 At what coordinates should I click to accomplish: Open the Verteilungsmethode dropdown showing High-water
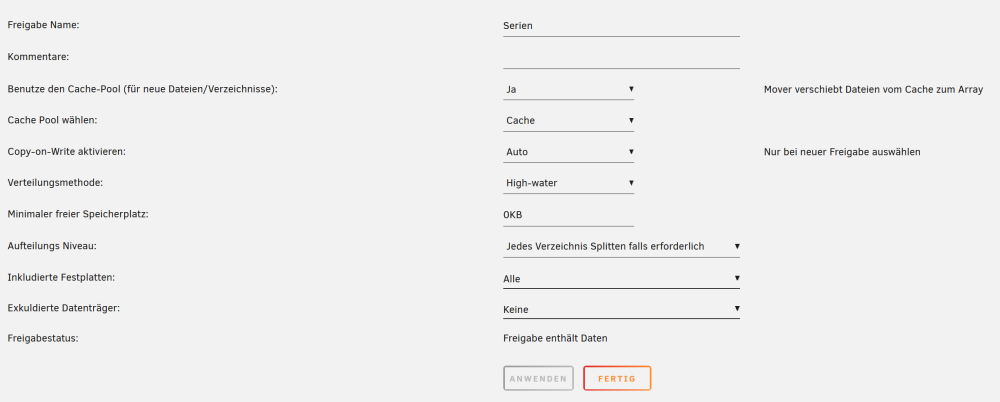[568, 183]
